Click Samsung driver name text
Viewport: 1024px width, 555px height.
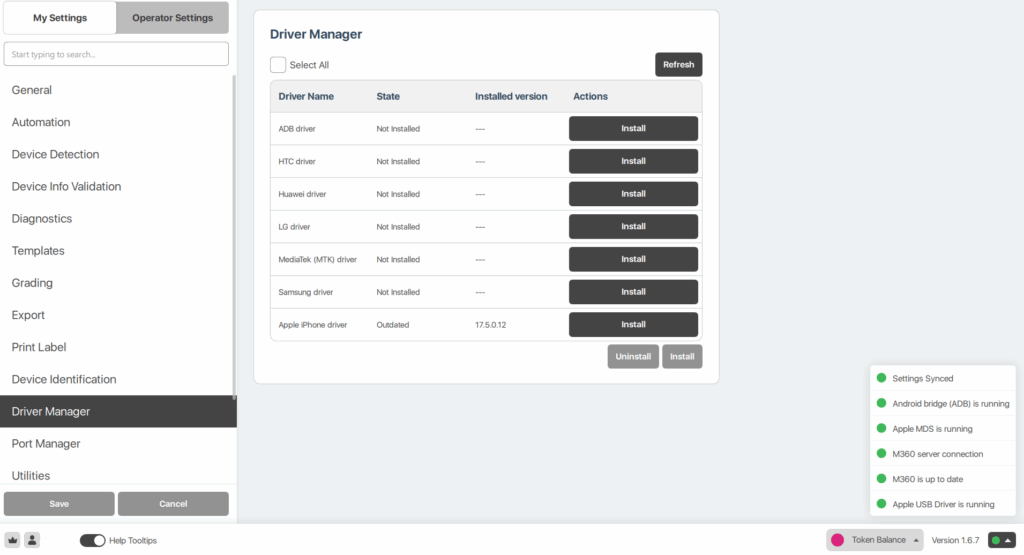point(306,292)
